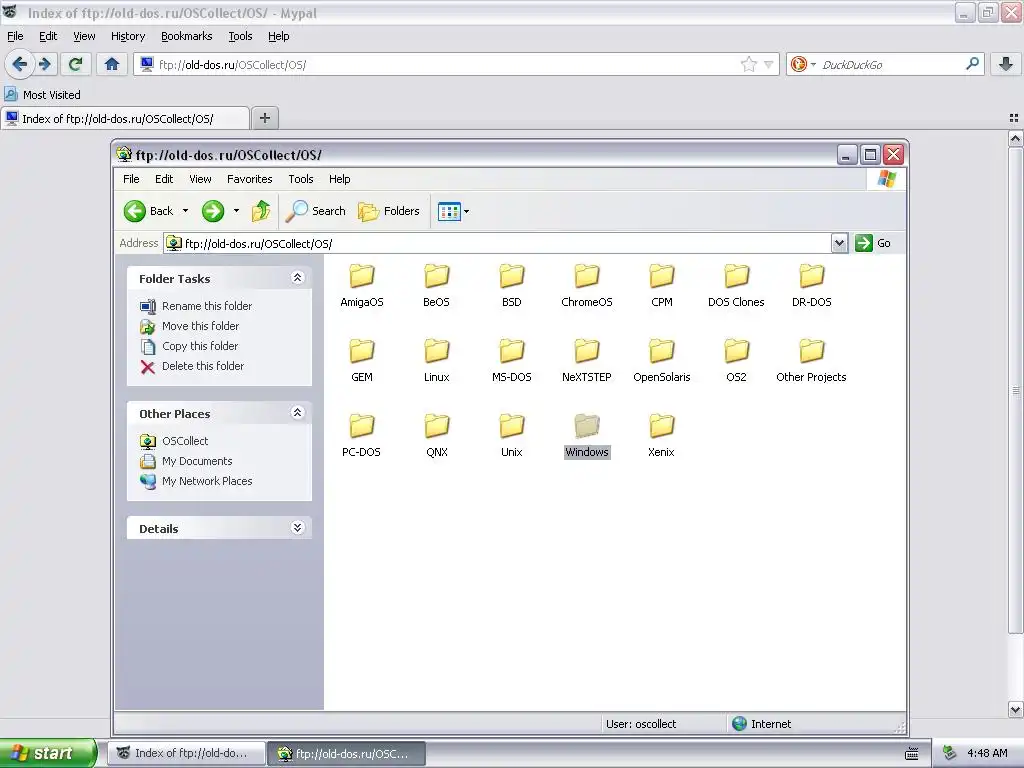Screen dimensions: 1024x768
Task: Open Forward button history dropdown arrow
Action: click(236, 211)
